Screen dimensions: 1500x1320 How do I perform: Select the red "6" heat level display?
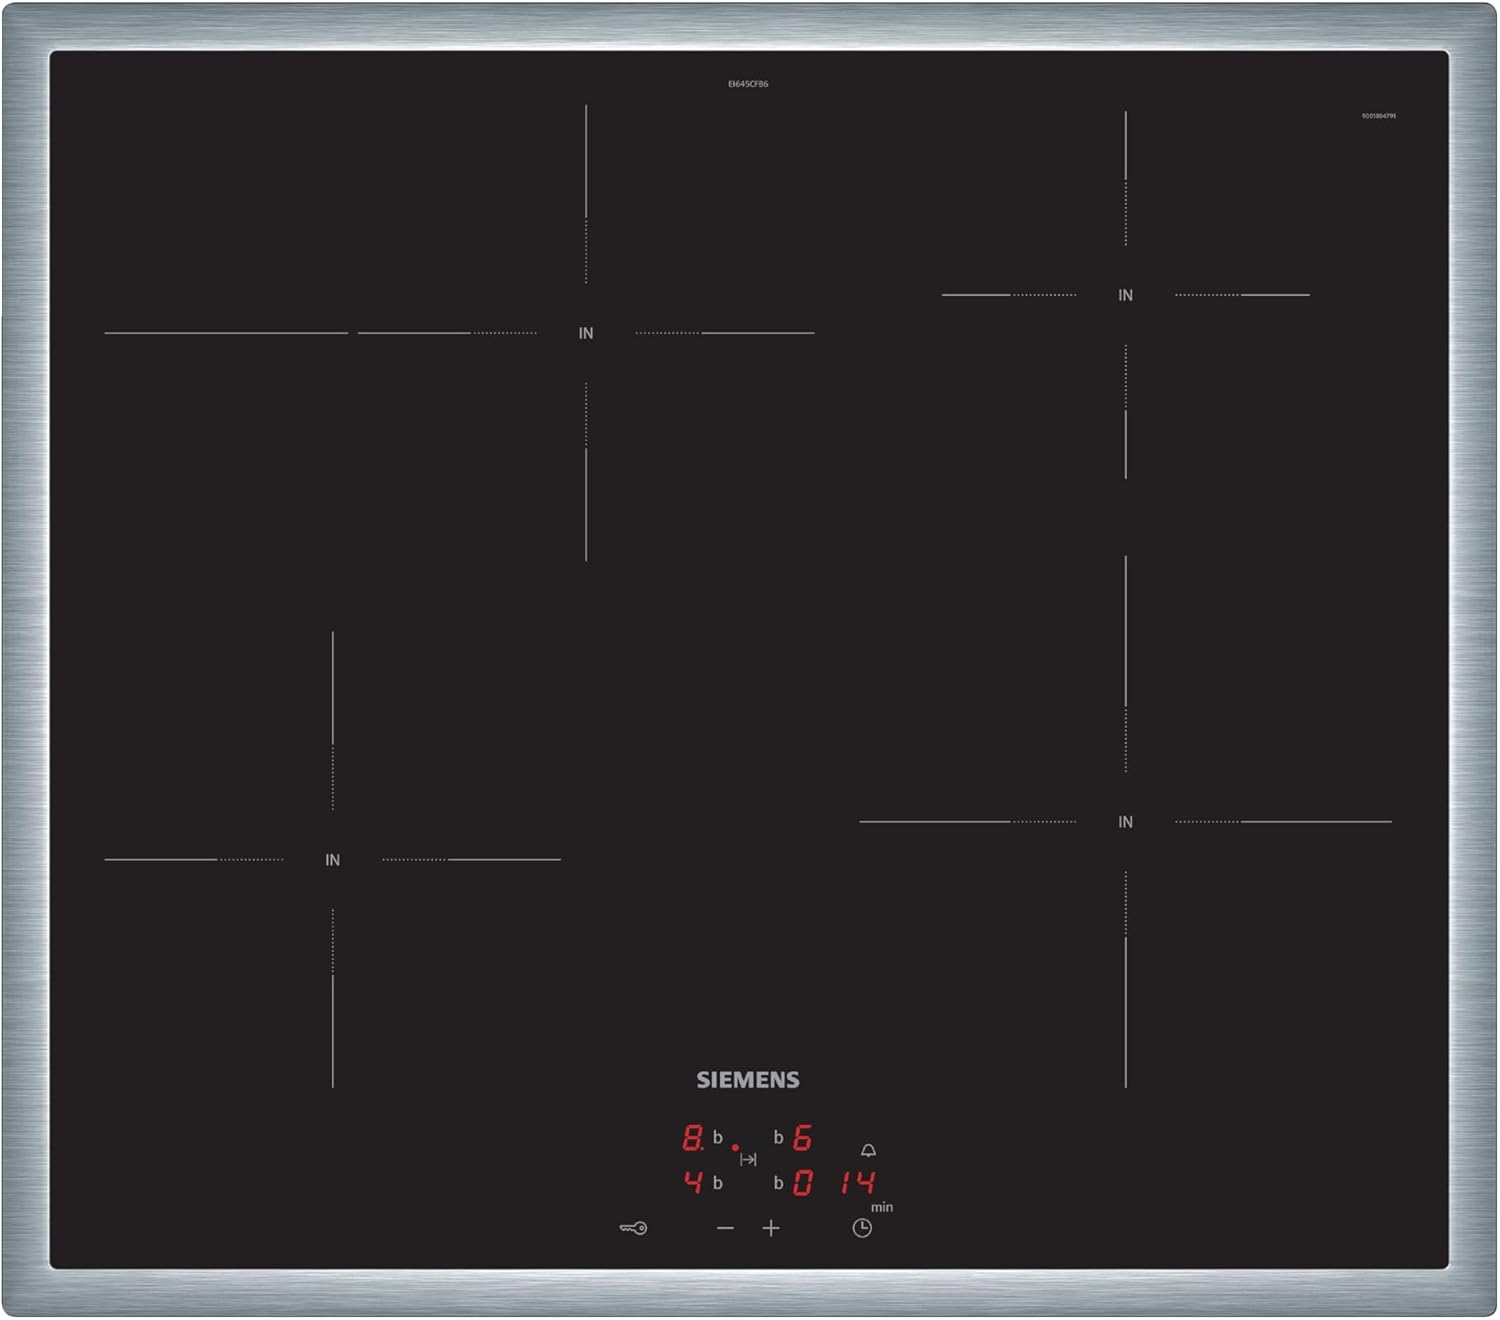pos(802,1137)
